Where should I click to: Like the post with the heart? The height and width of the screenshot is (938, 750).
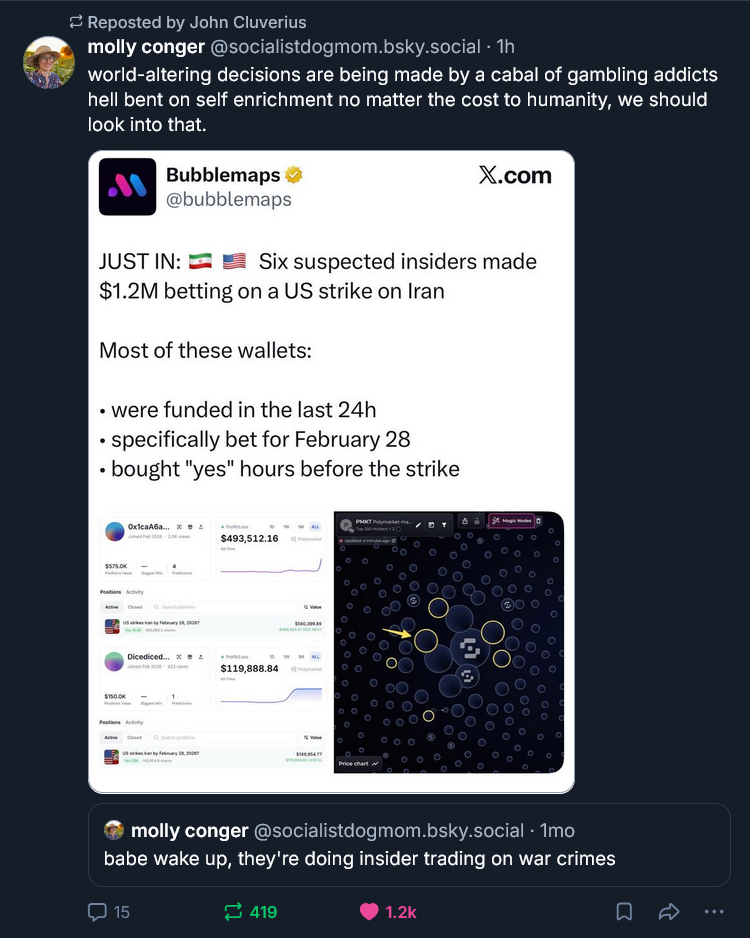370,911
